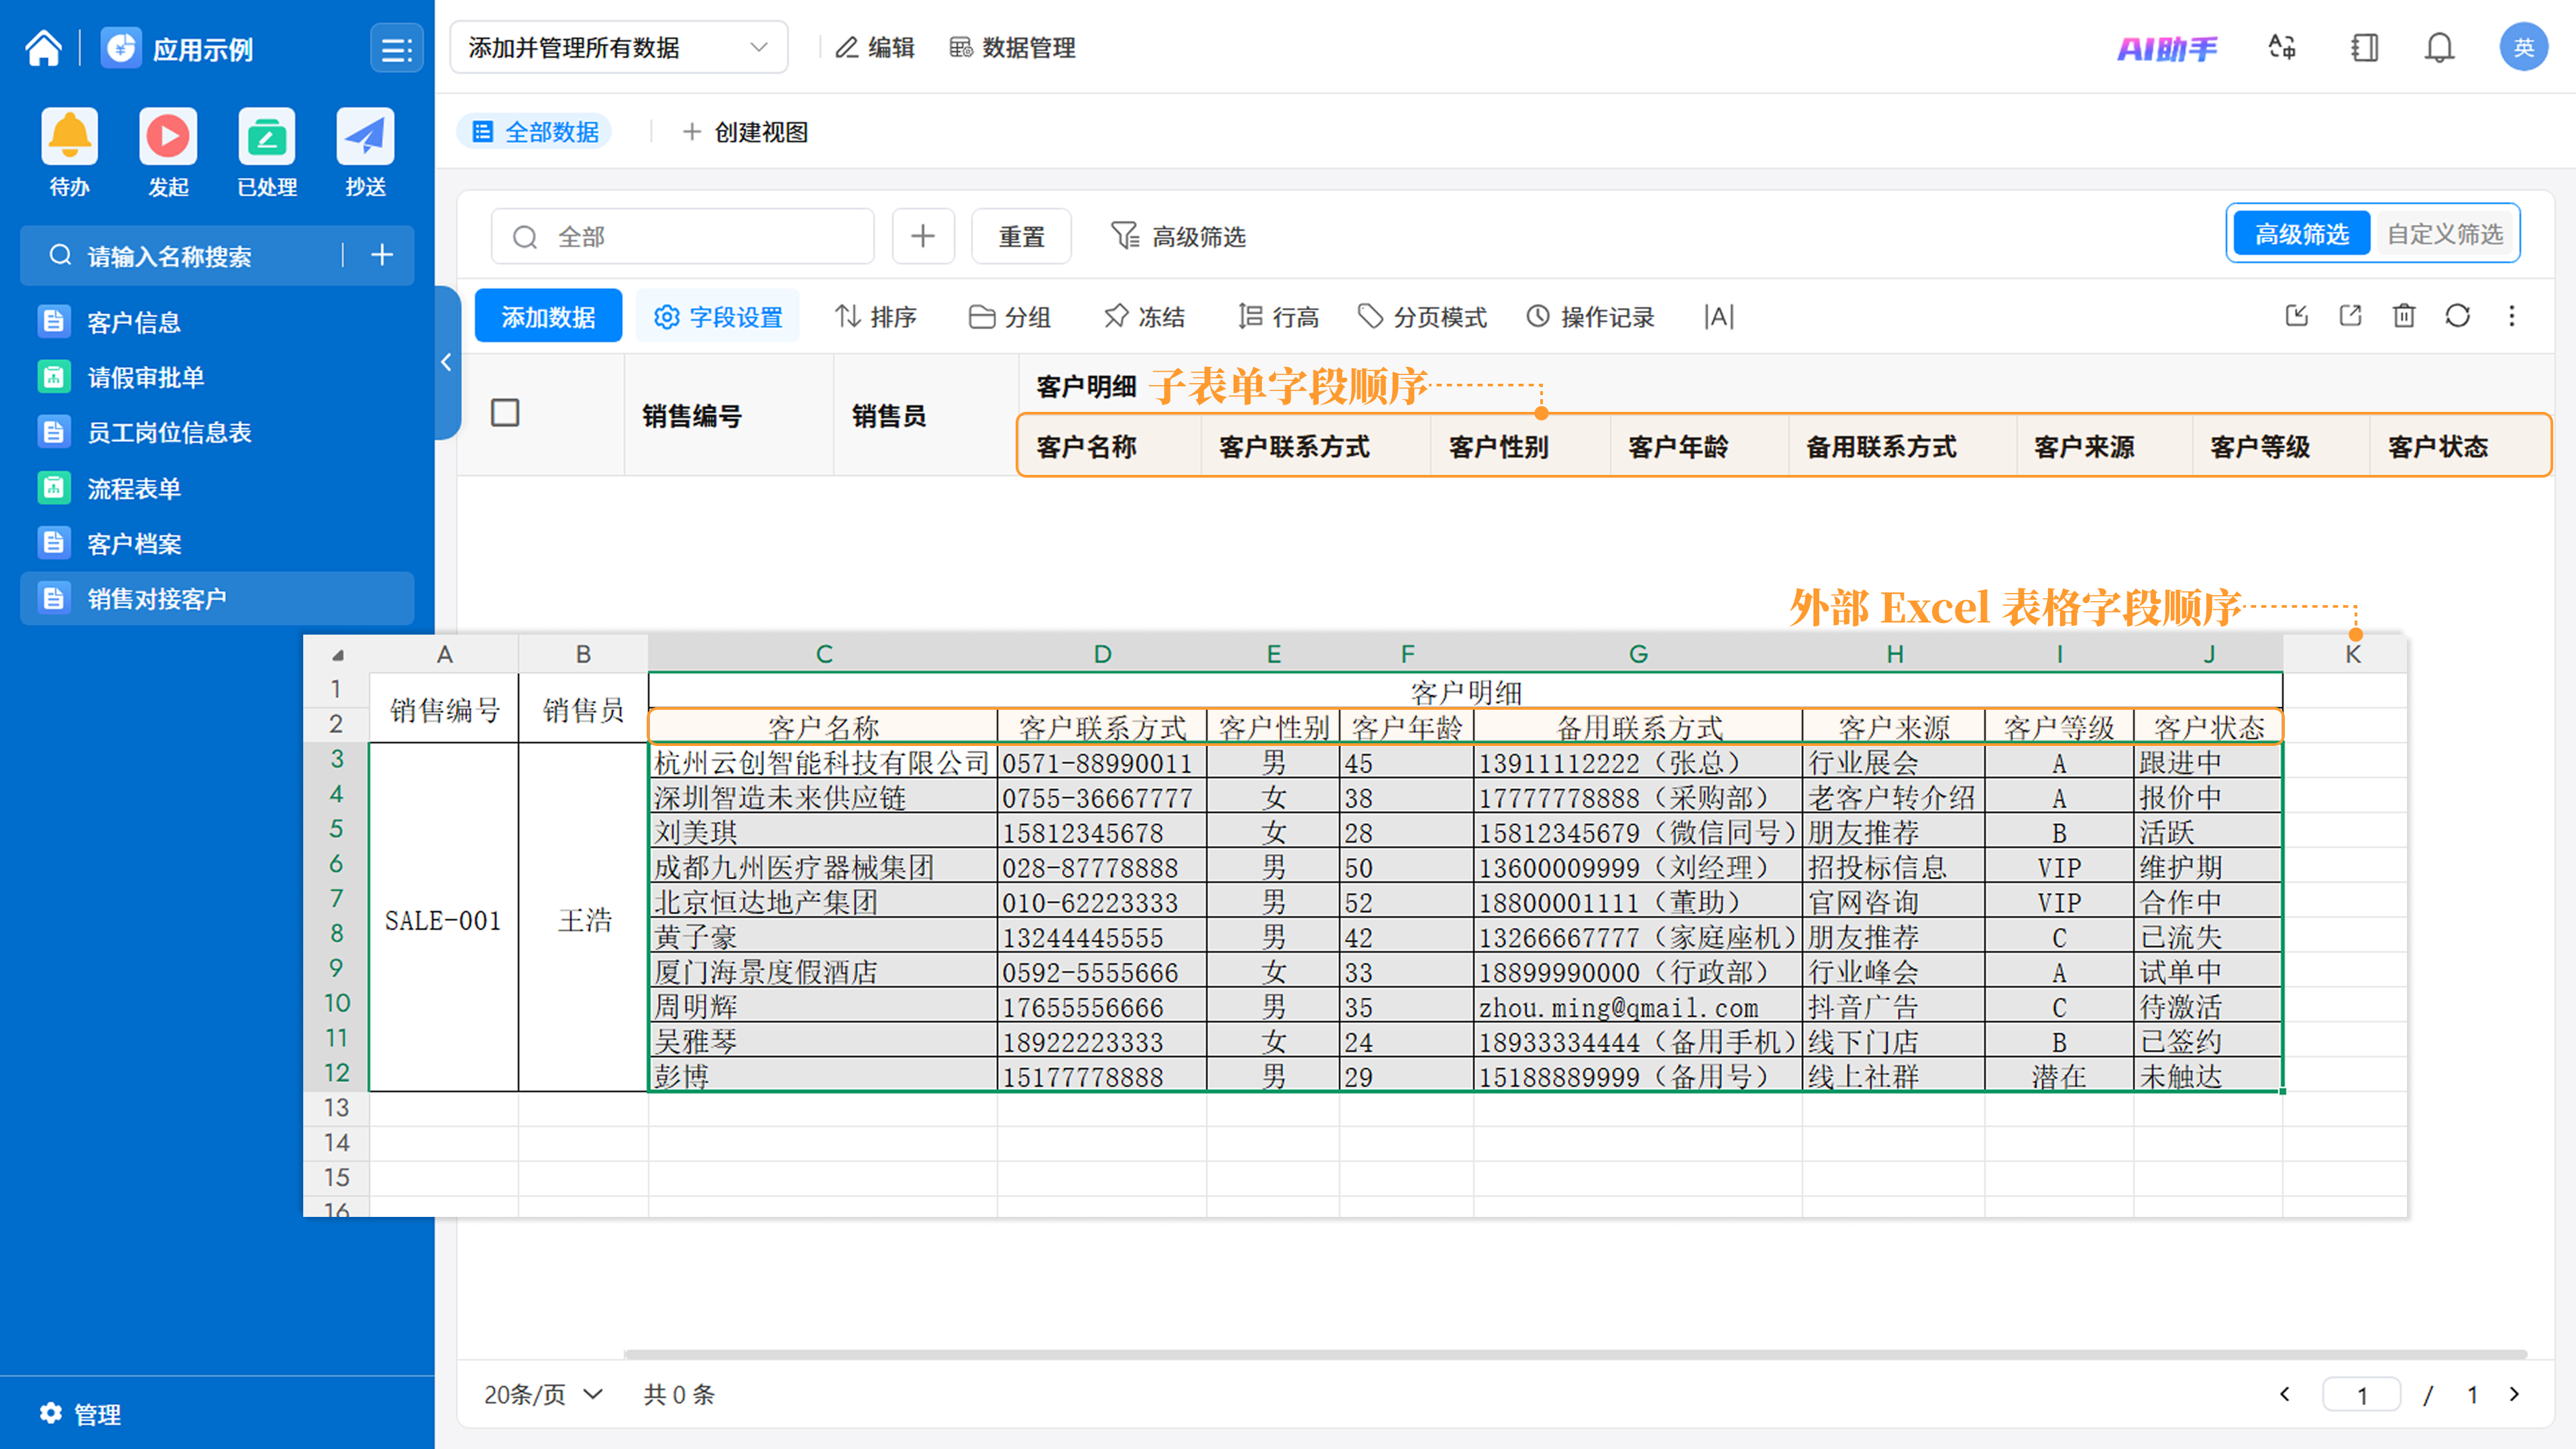Open 数据管理 in top bar
This screenshot has width=2576, height=1449.
click(x=1012, y=47)
